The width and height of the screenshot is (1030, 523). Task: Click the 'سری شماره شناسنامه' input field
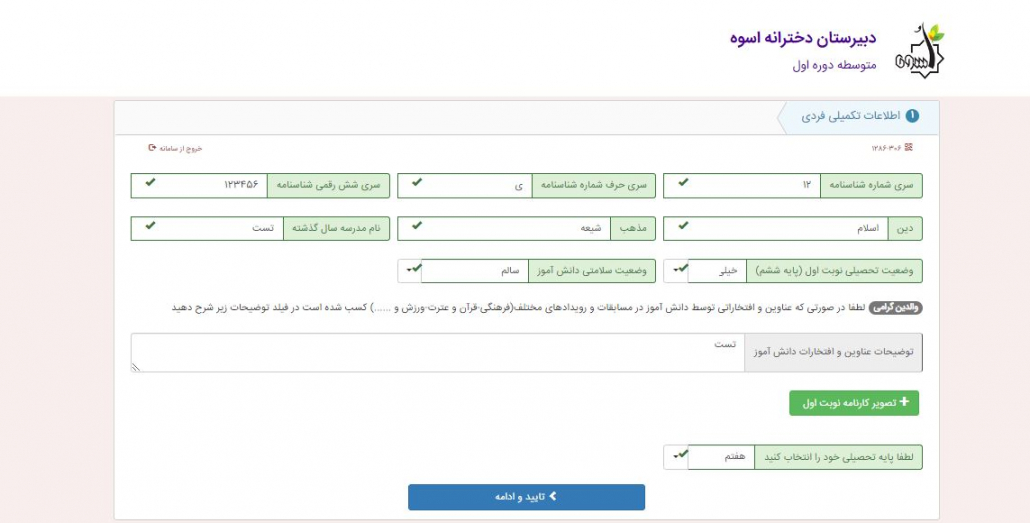[742, 185]
